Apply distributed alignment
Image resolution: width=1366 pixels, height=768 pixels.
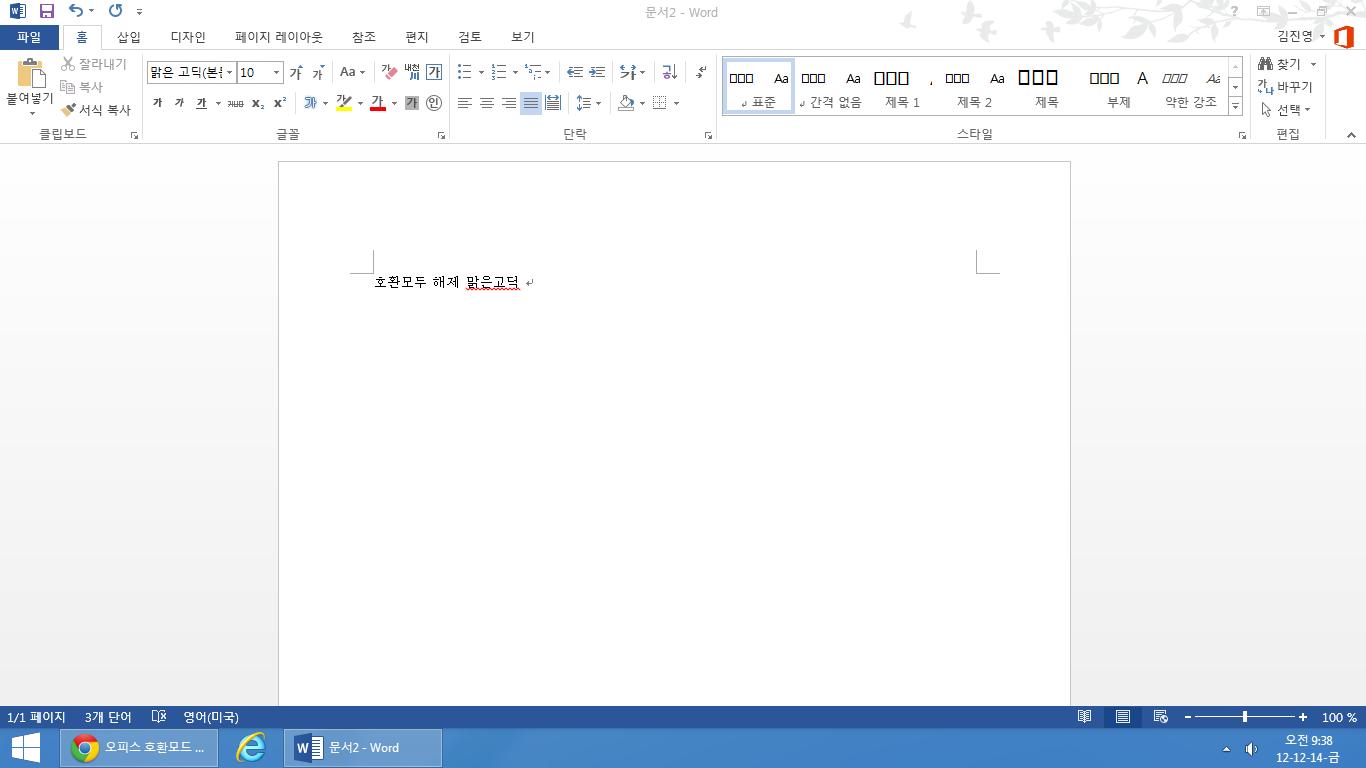point(553,103)
